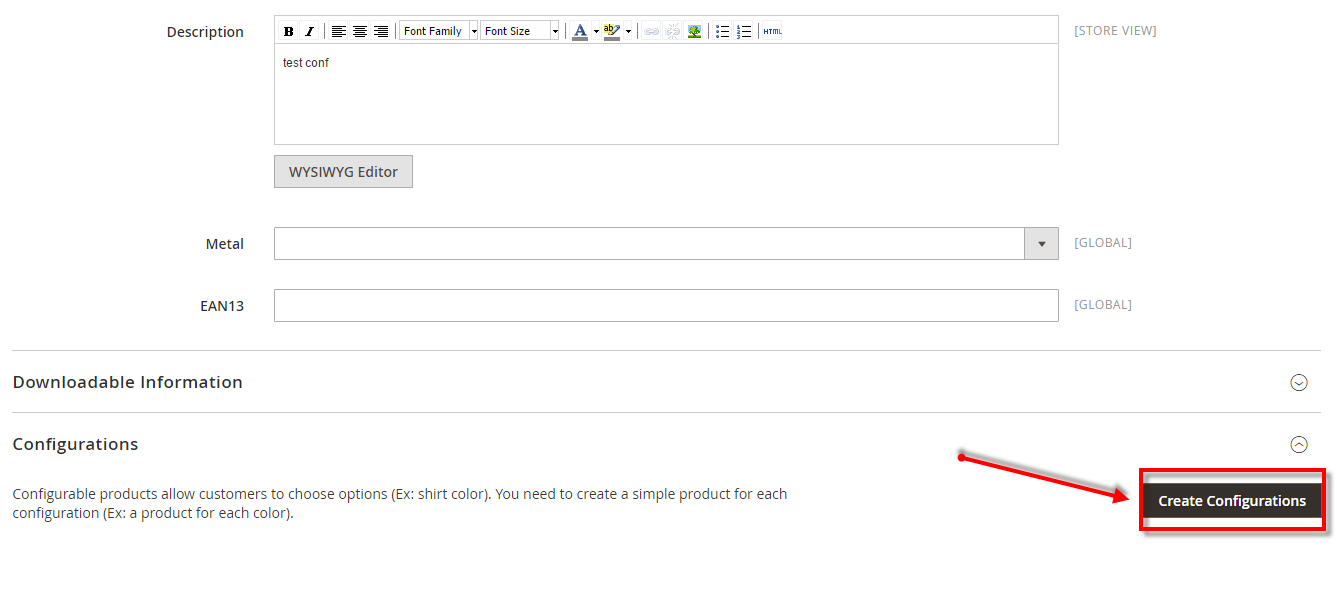Create a bulleted list
The width and height of the screenshot is (1337, 590).
[723, 31]
